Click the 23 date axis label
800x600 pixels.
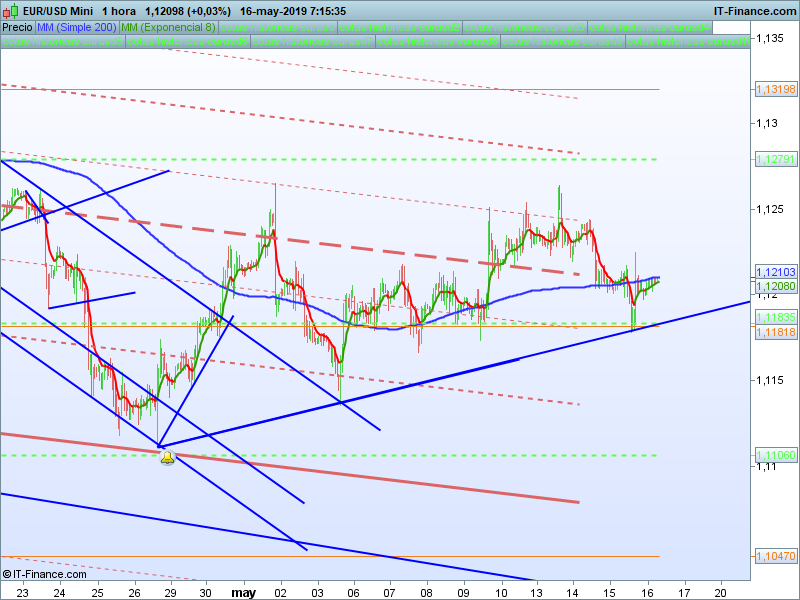pos(22,592)
